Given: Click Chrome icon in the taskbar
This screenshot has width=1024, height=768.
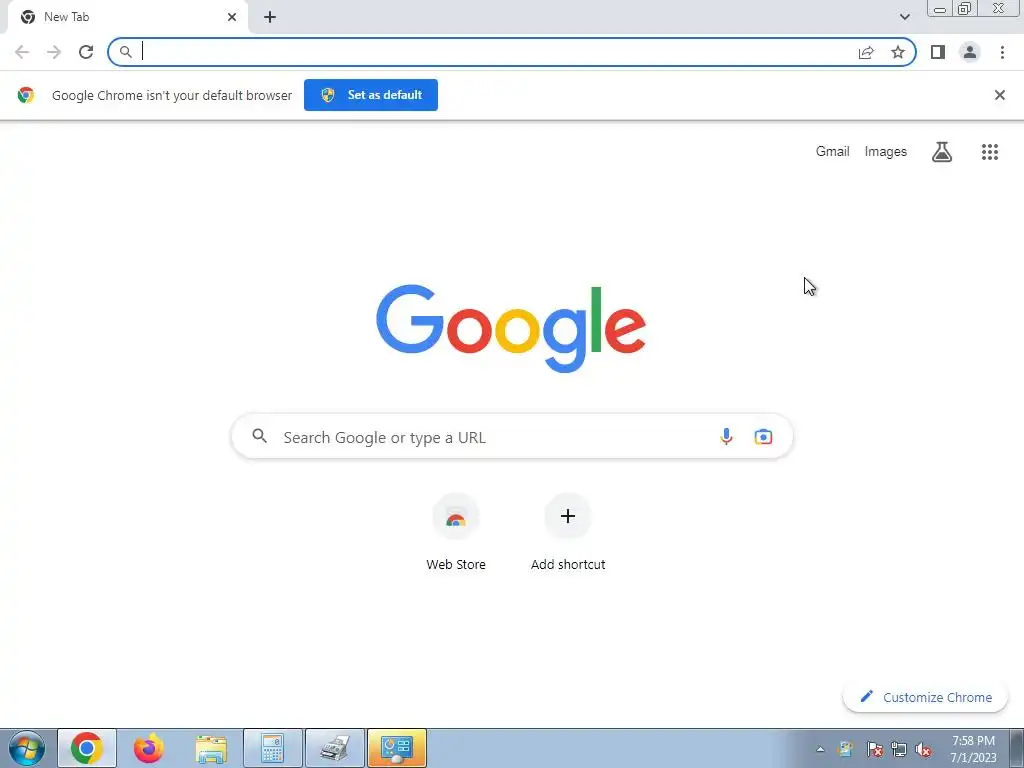Looking at the screenshot, I should click(x=87, y=748).
